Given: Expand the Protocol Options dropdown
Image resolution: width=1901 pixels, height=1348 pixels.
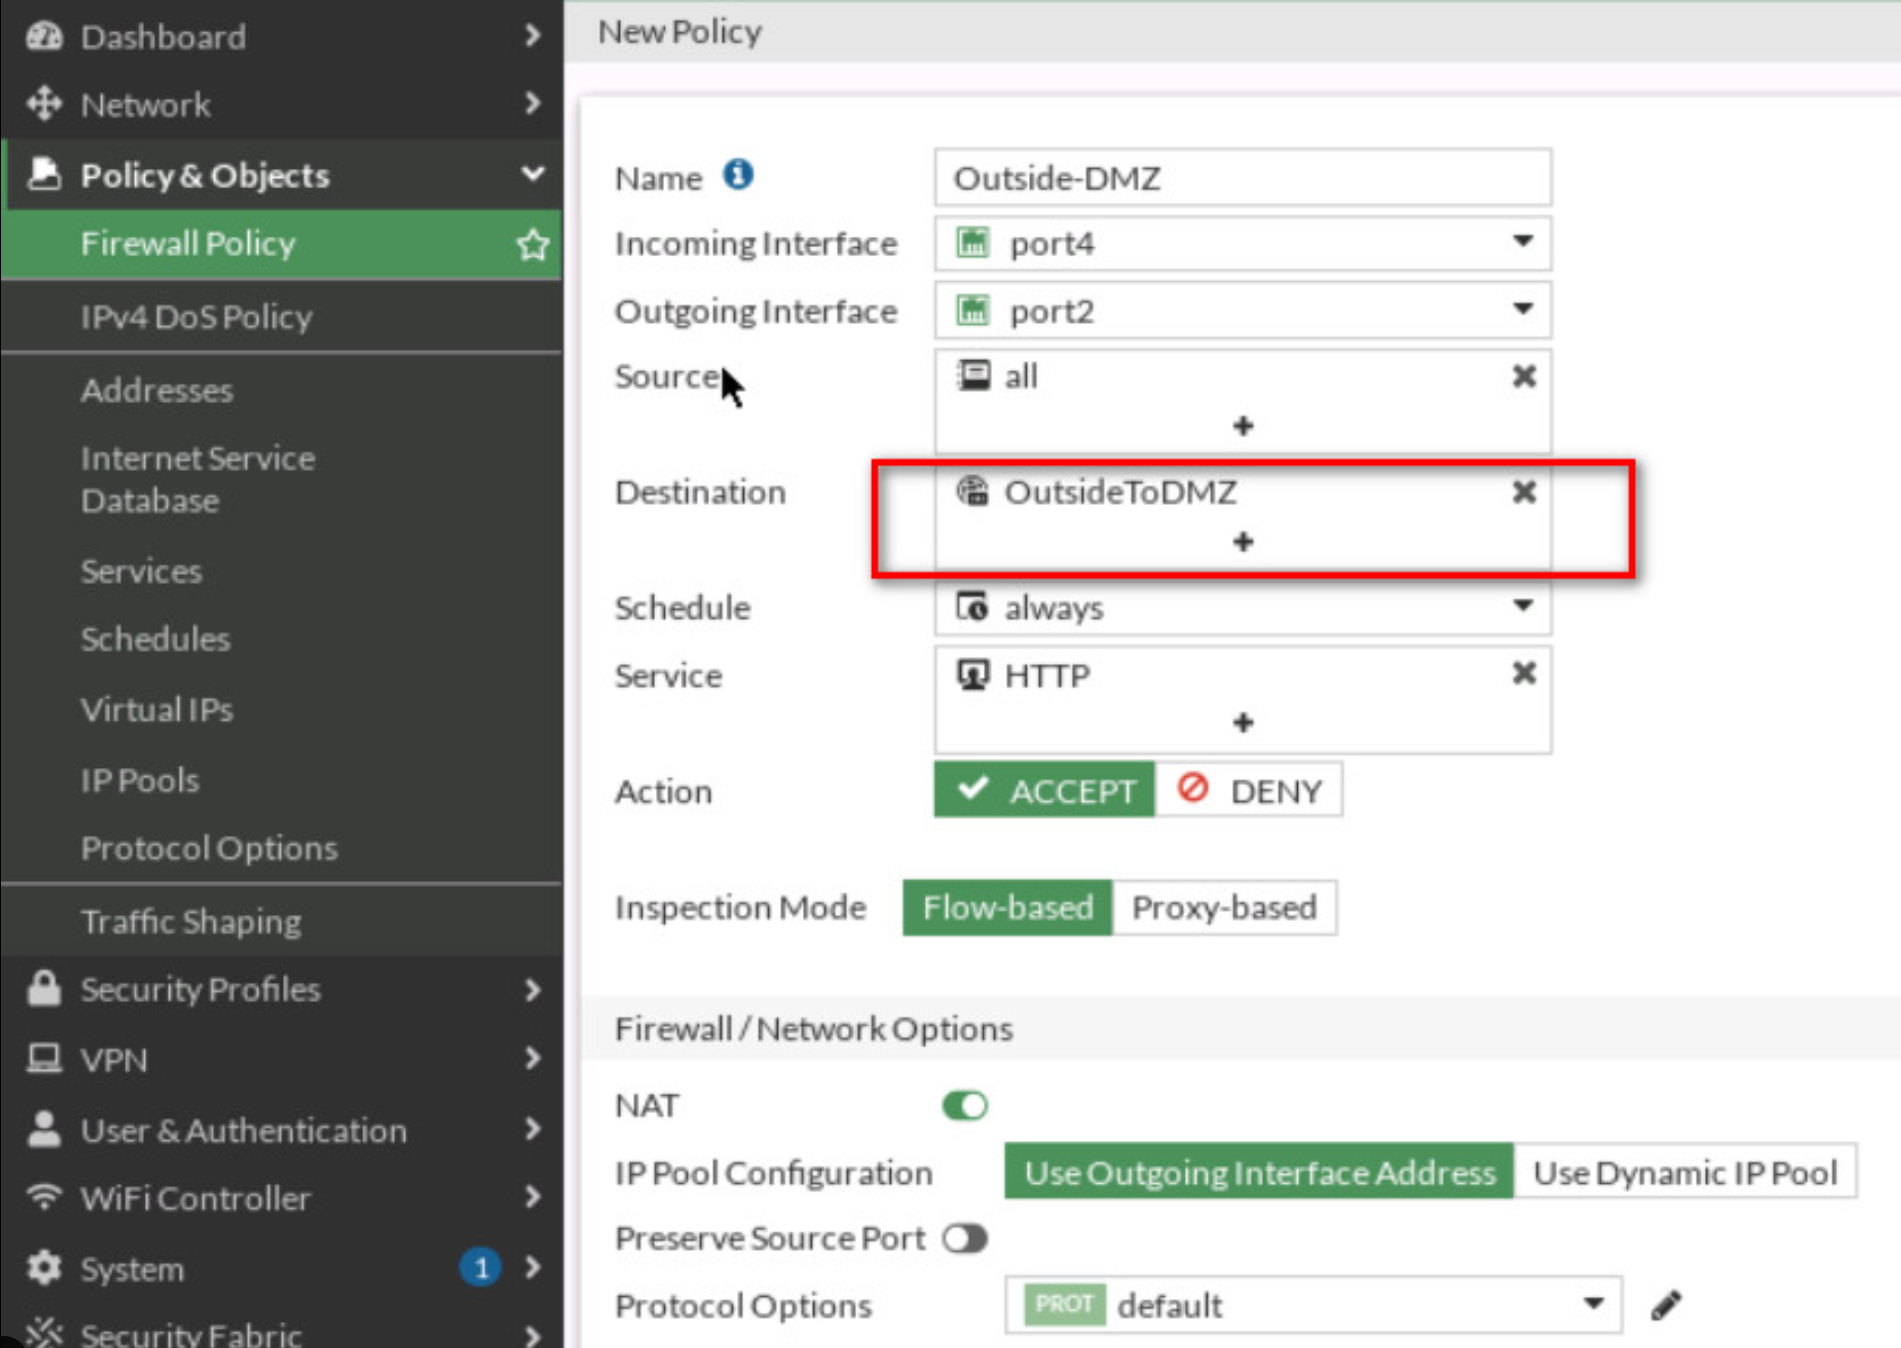Looking at the screenshot, I should [1592, 1305].
